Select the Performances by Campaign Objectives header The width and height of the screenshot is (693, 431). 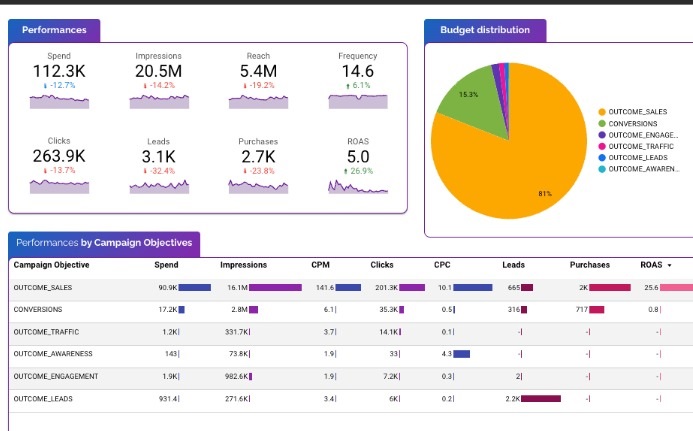[105, 243]
